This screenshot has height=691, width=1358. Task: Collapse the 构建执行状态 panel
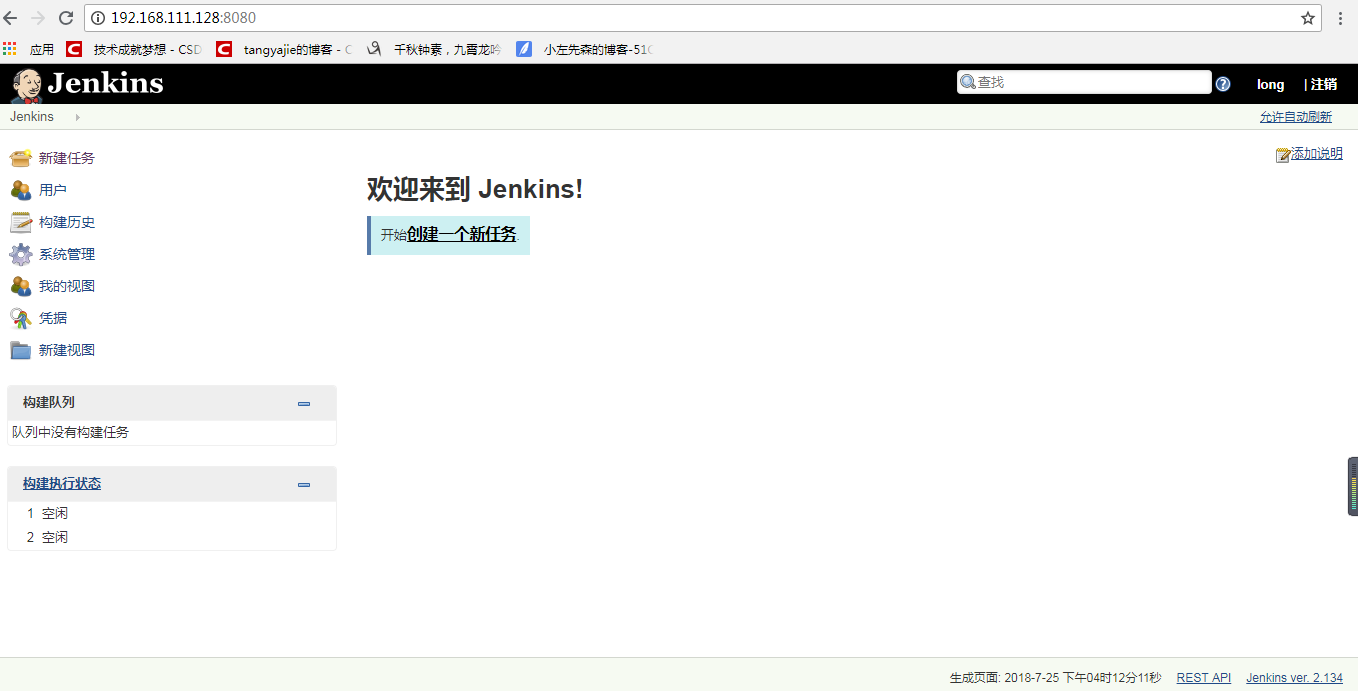click(x=304, y=485)
